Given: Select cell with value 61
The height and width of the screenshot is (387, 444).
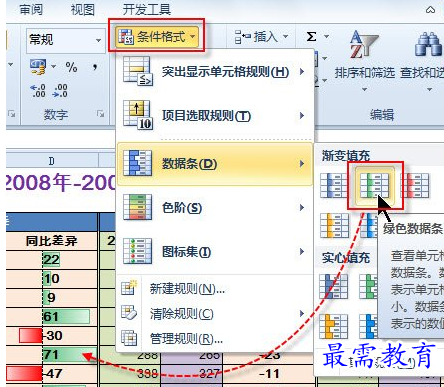Looking at the screenshot, I should tap(52, 316).
